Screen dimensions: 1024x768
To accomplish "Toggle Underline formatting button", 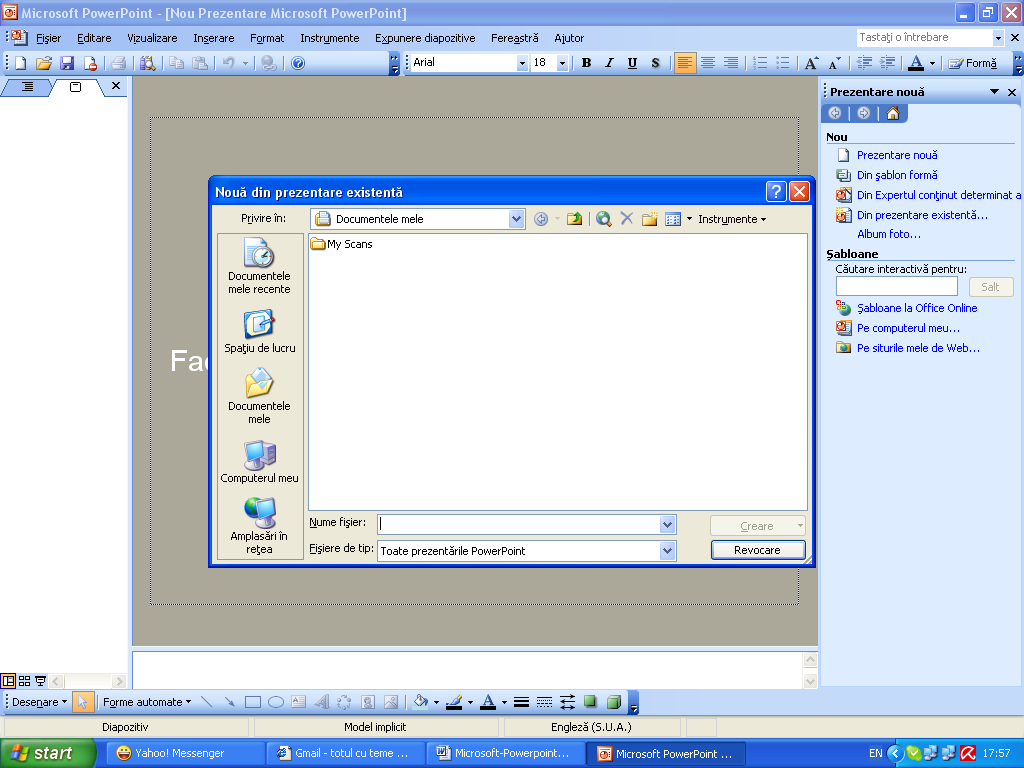I will coord(632,63).
